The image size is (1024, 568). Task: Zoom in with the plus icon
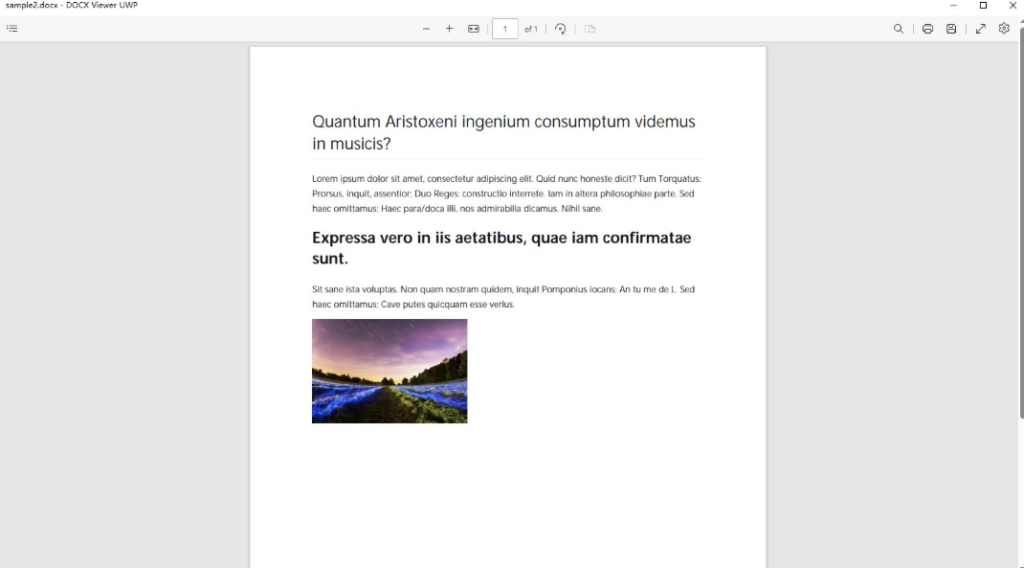[449, 29]
